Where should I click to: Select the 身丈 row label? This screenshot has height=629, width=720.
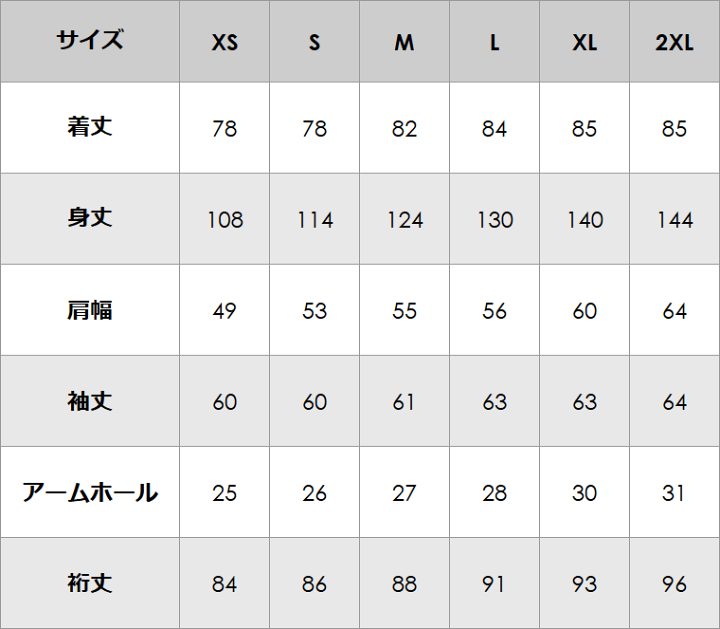90,219
